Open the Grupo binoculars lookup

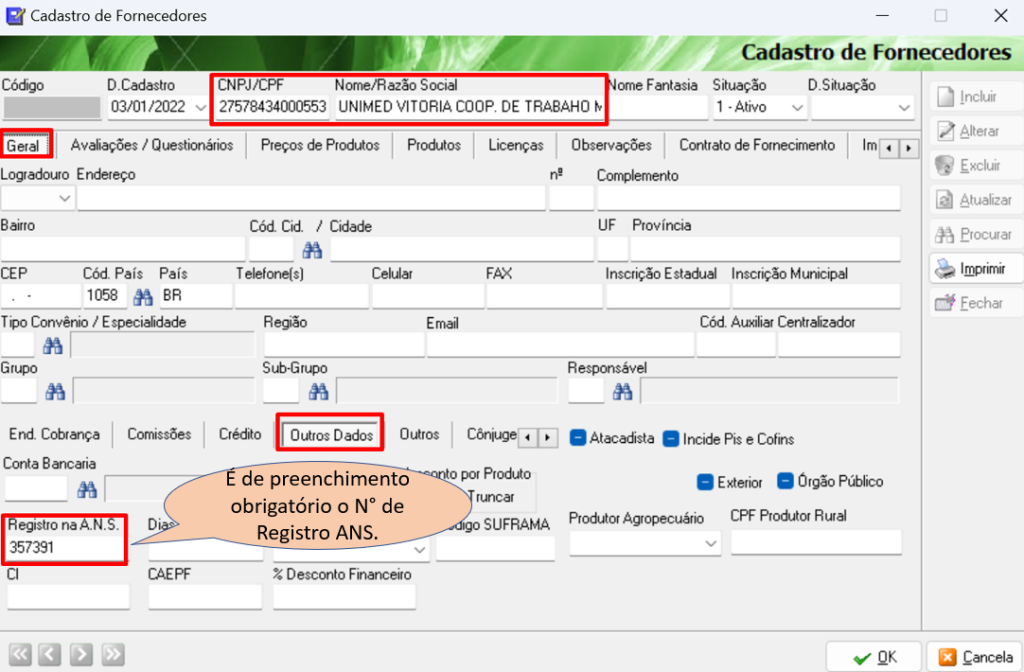(x=55, y=391)
